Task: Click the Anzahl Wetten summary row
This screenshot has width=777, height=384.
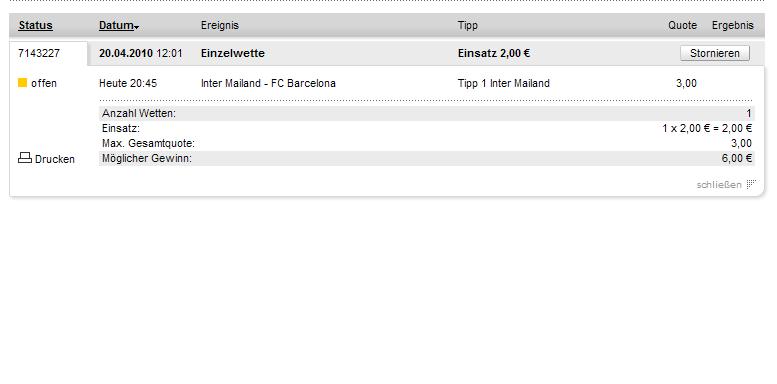Action: point(427,113)
